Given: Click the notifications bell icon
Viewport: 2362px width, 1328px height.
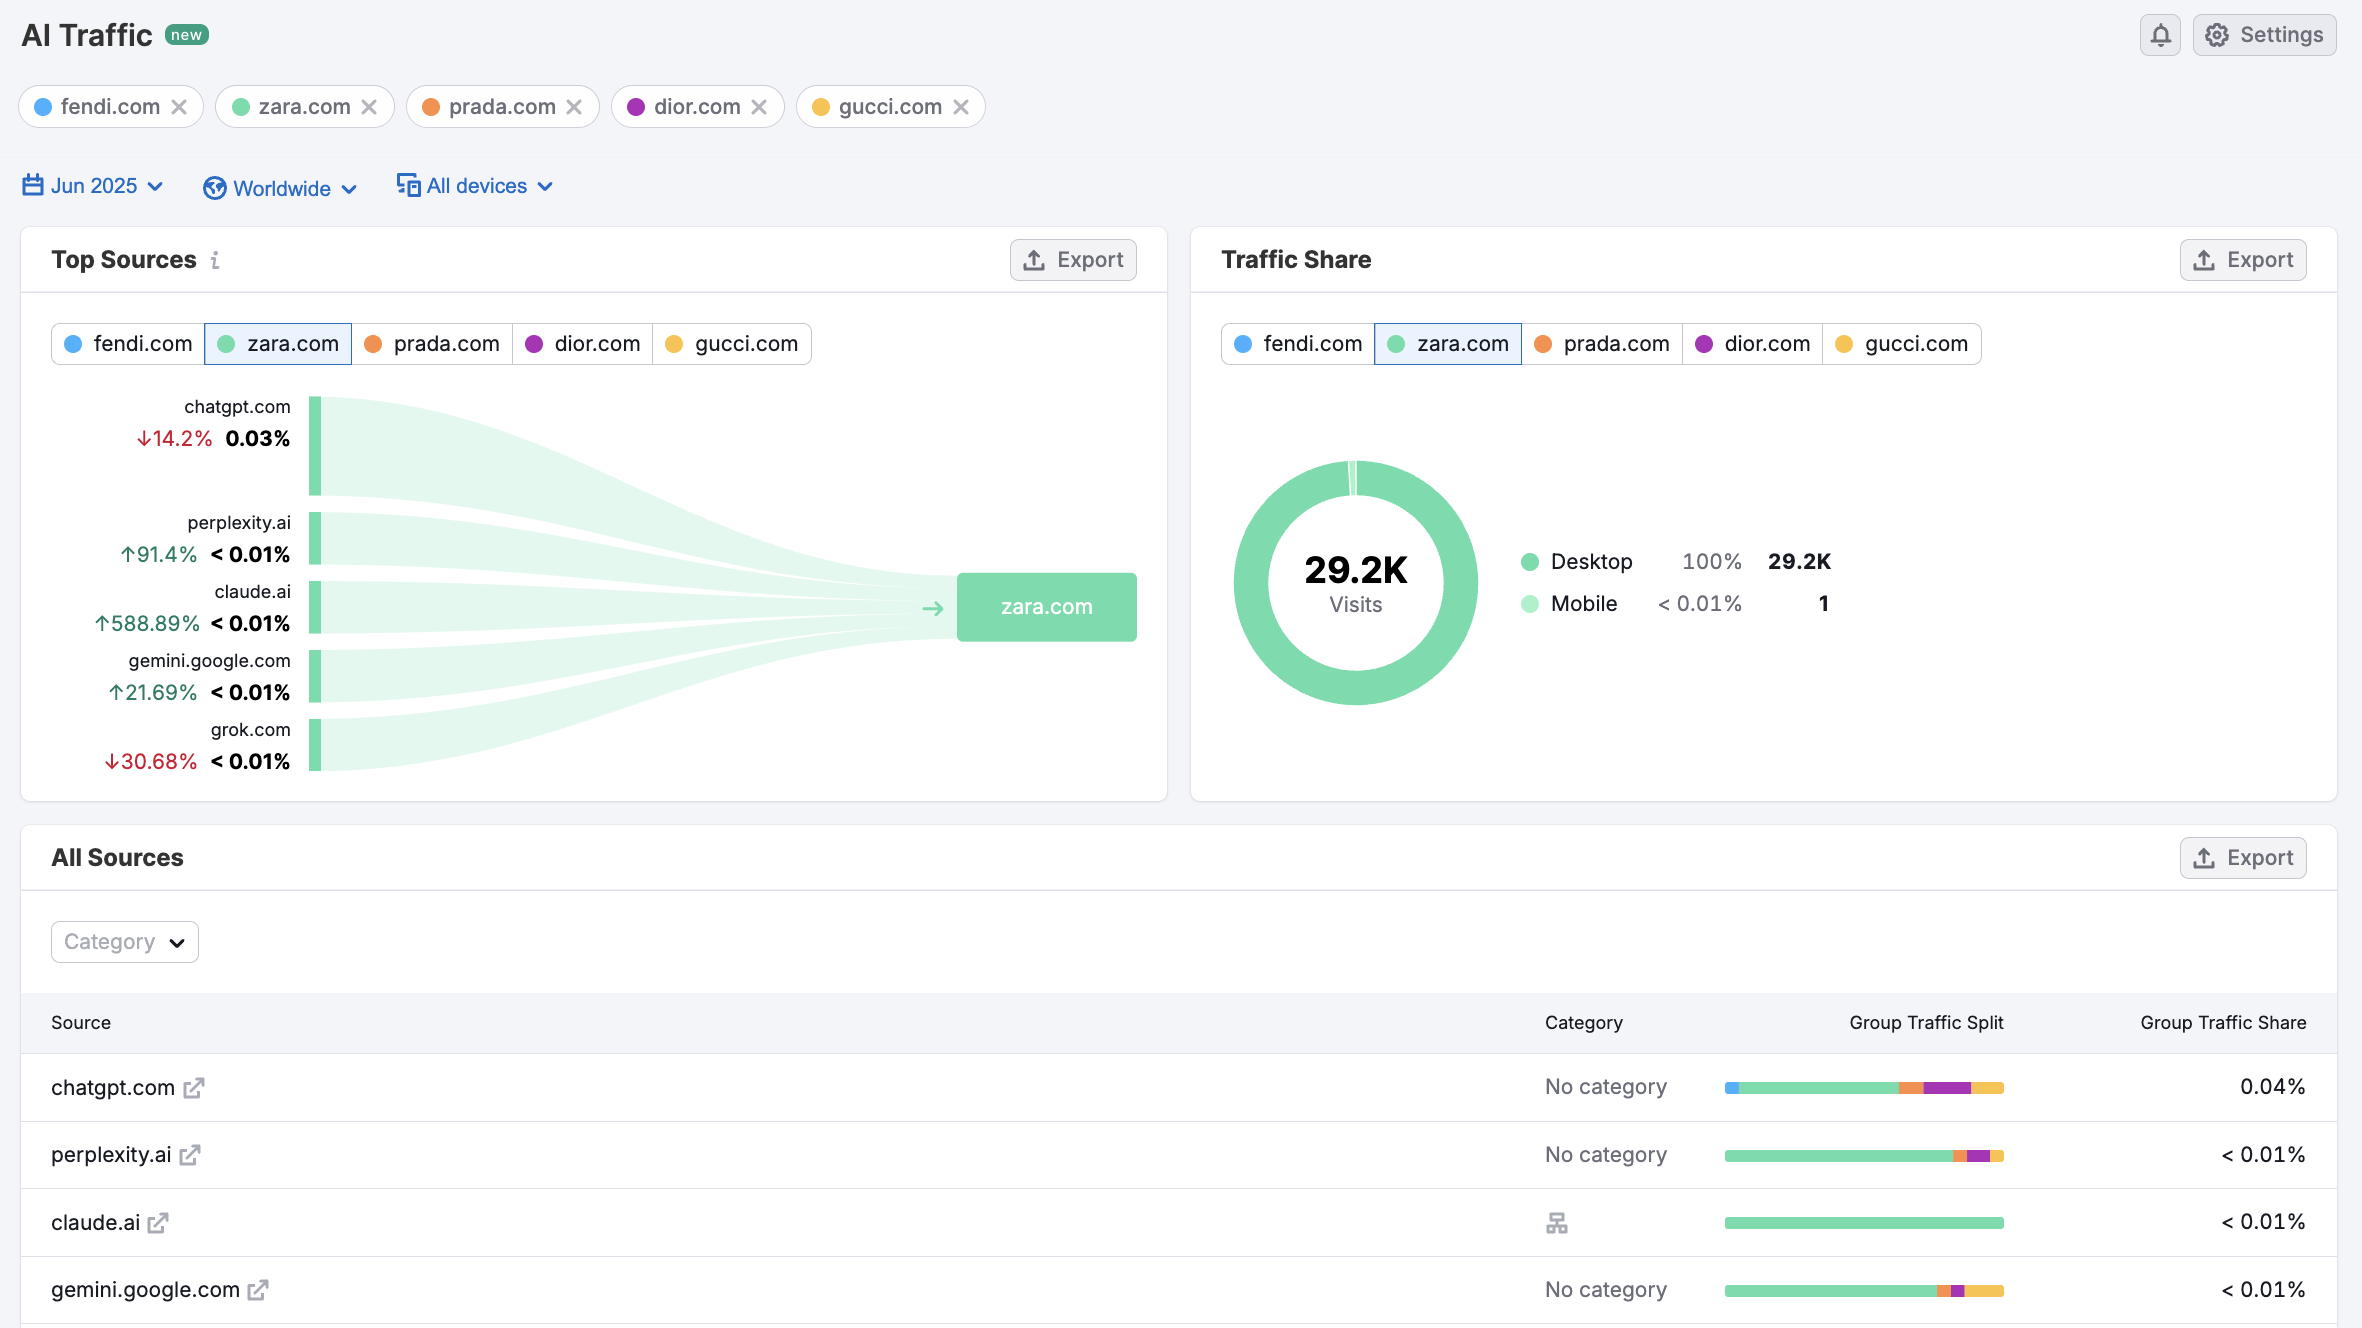Looking at the screenshot, I should tap(2160, 35).
